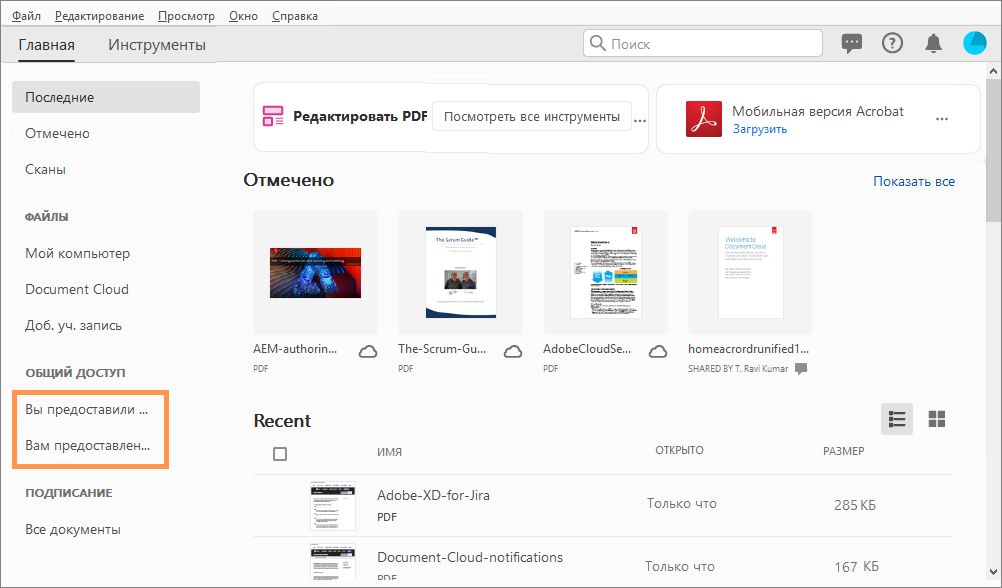Image resolution: width=1002 pixels, height=588 pixels.
Task: Open options menu on Мобильная версия Acrobat card
Action: (941, 118)
